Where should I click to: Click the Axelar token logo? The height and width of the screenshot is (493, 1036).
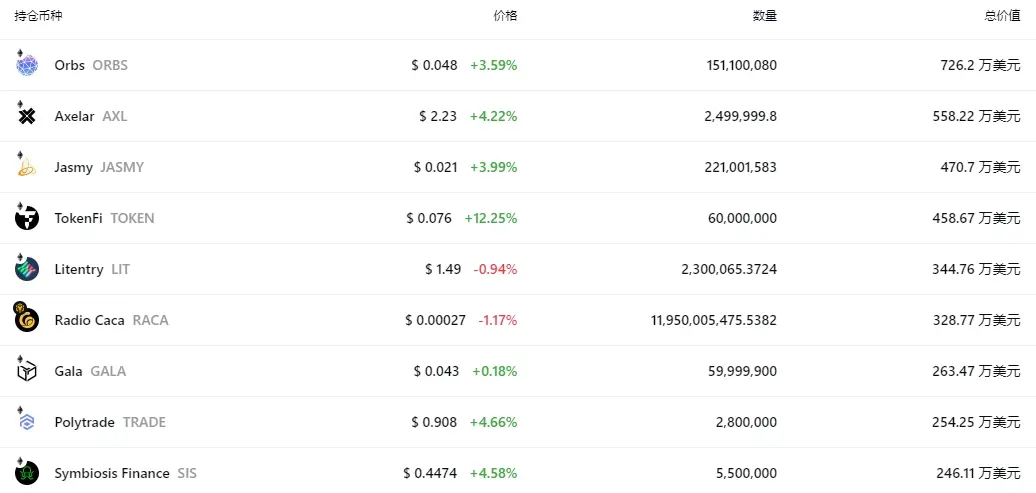(27, 116)
